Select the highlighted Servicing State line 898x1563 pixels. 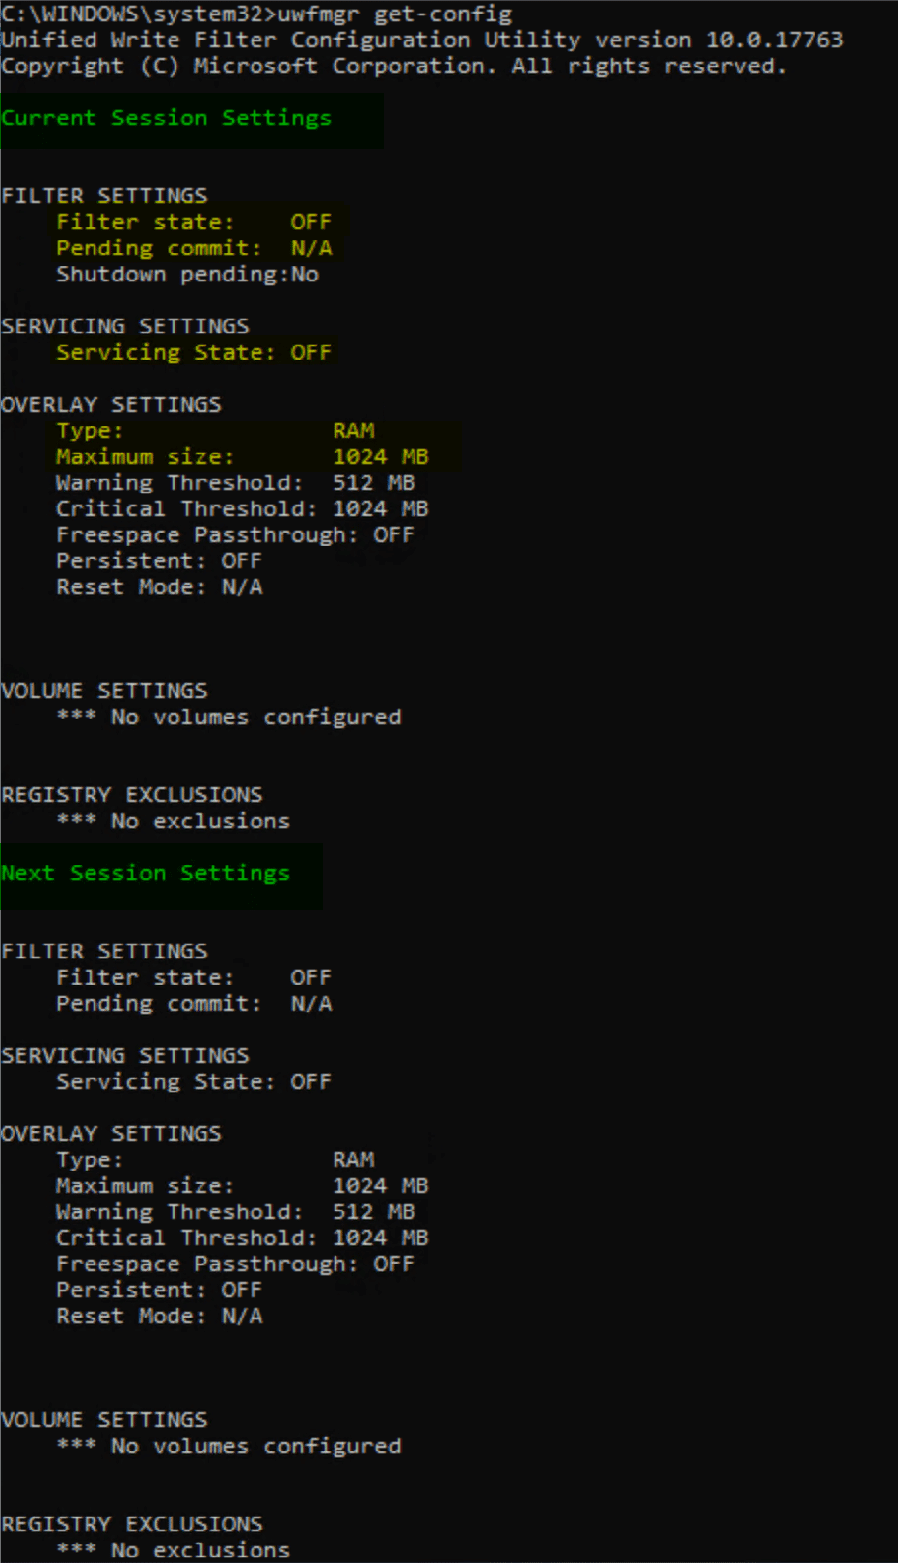[195, 352]
